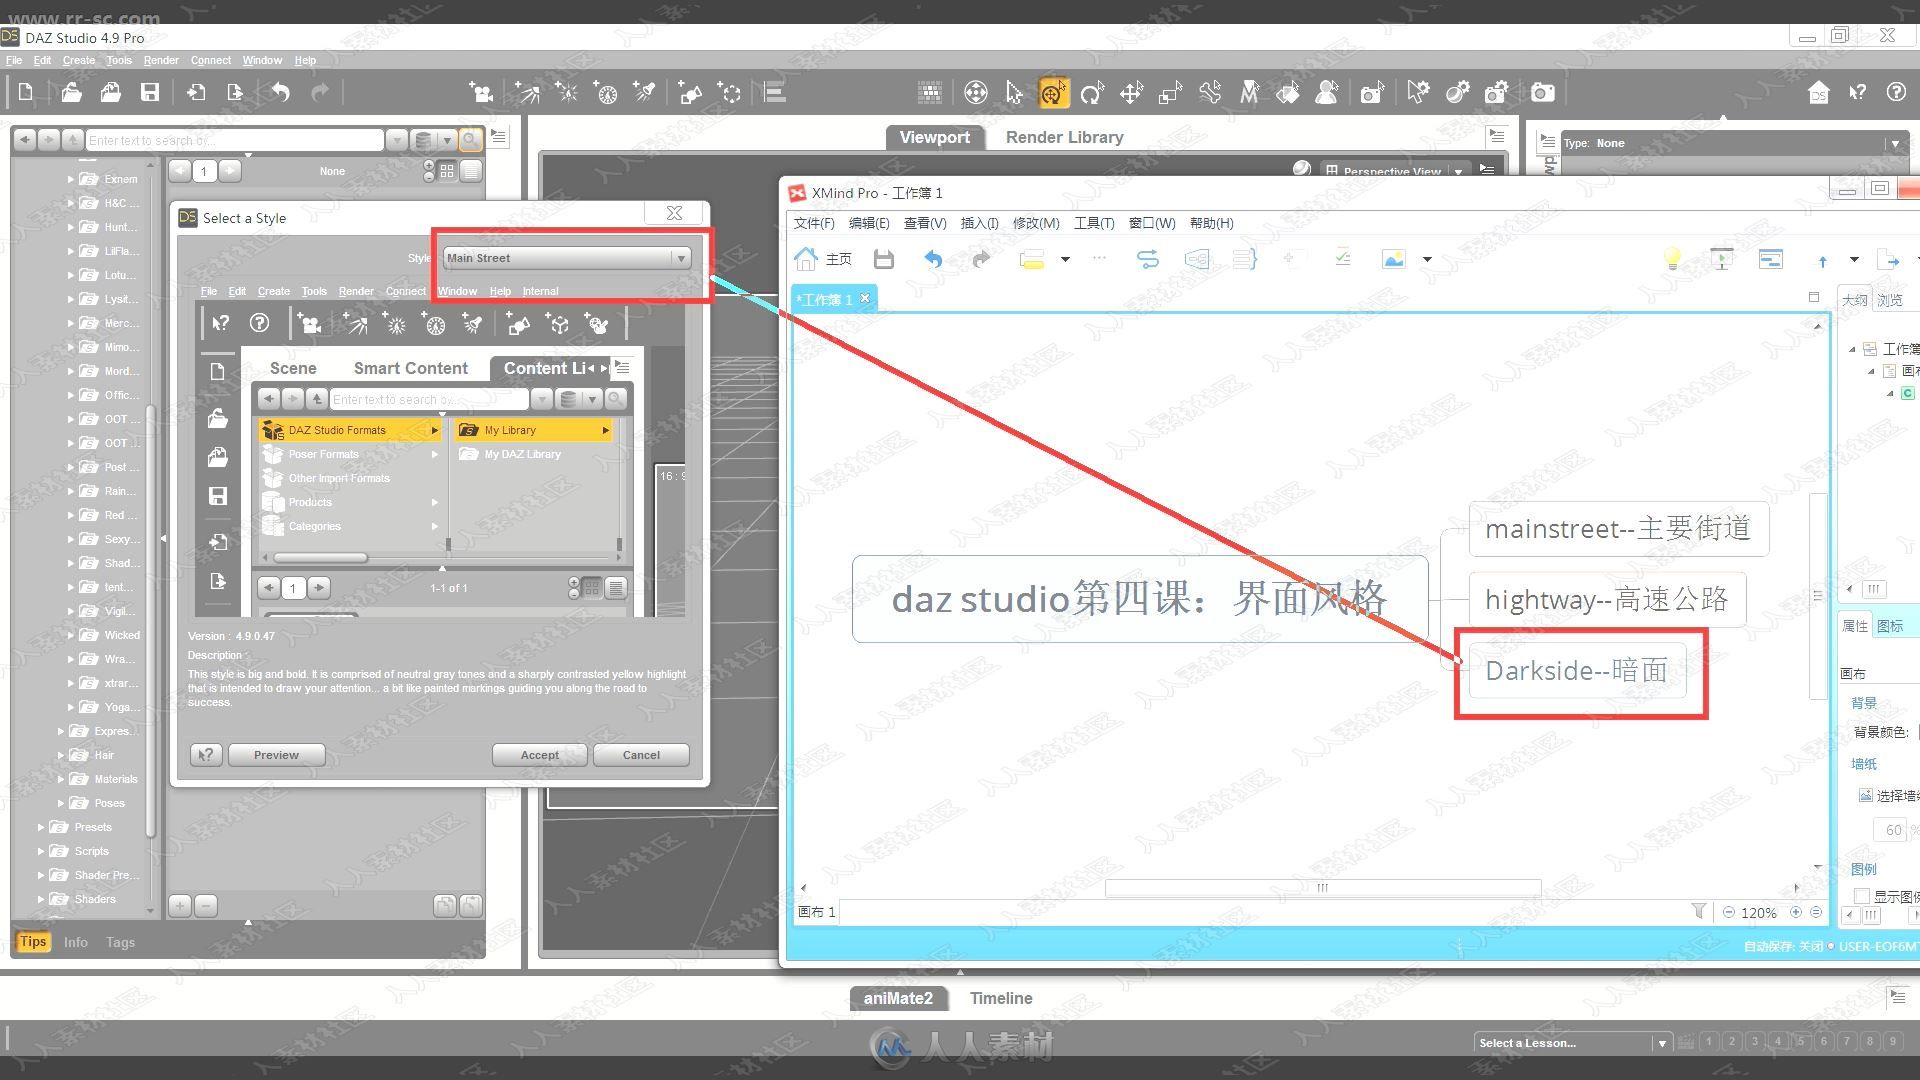Click the search magnifier in content library panel
This screenshot has width=1920, height=1080.
point(470,140)
